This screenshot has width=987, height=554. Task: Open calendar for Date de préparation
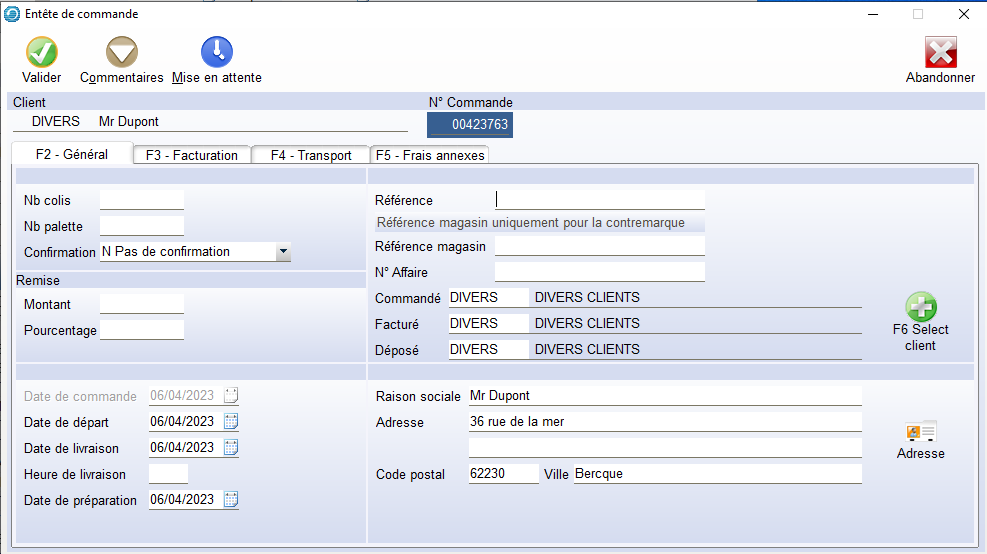tap(231, 500)
